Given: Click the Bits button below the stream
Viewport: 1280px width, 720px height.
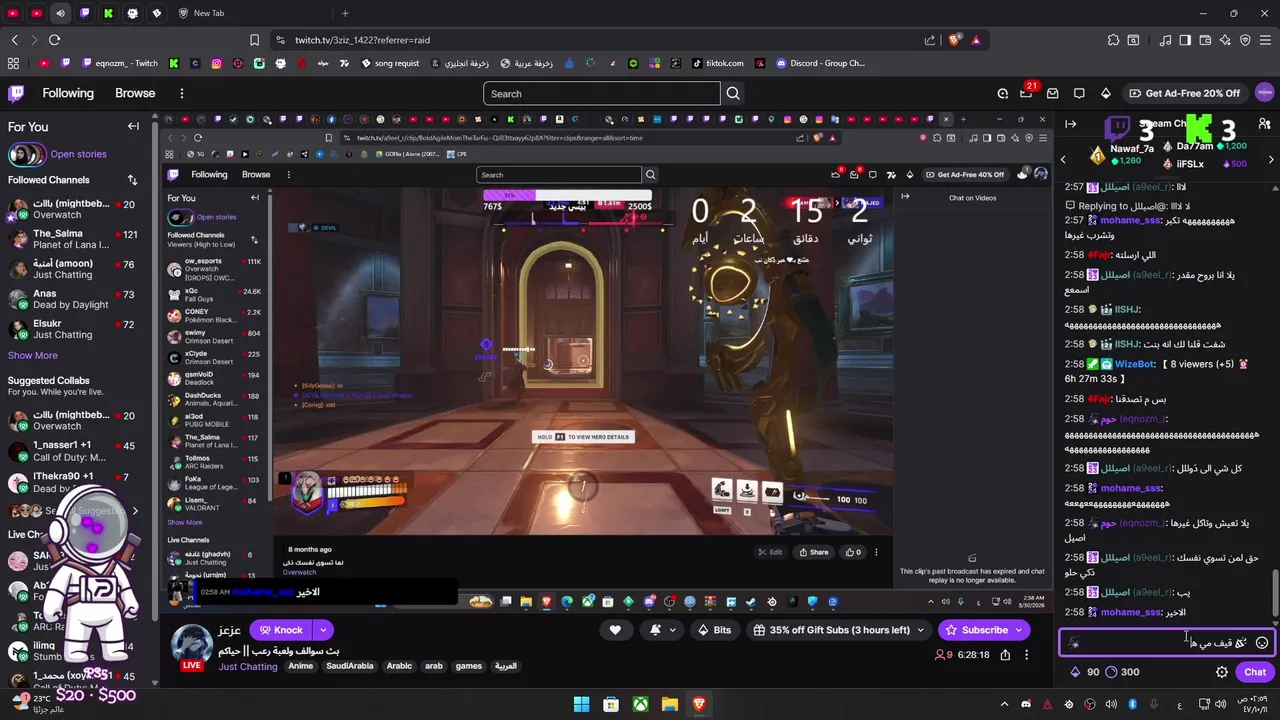Looking at the screenshot, I should click(714, 630).
